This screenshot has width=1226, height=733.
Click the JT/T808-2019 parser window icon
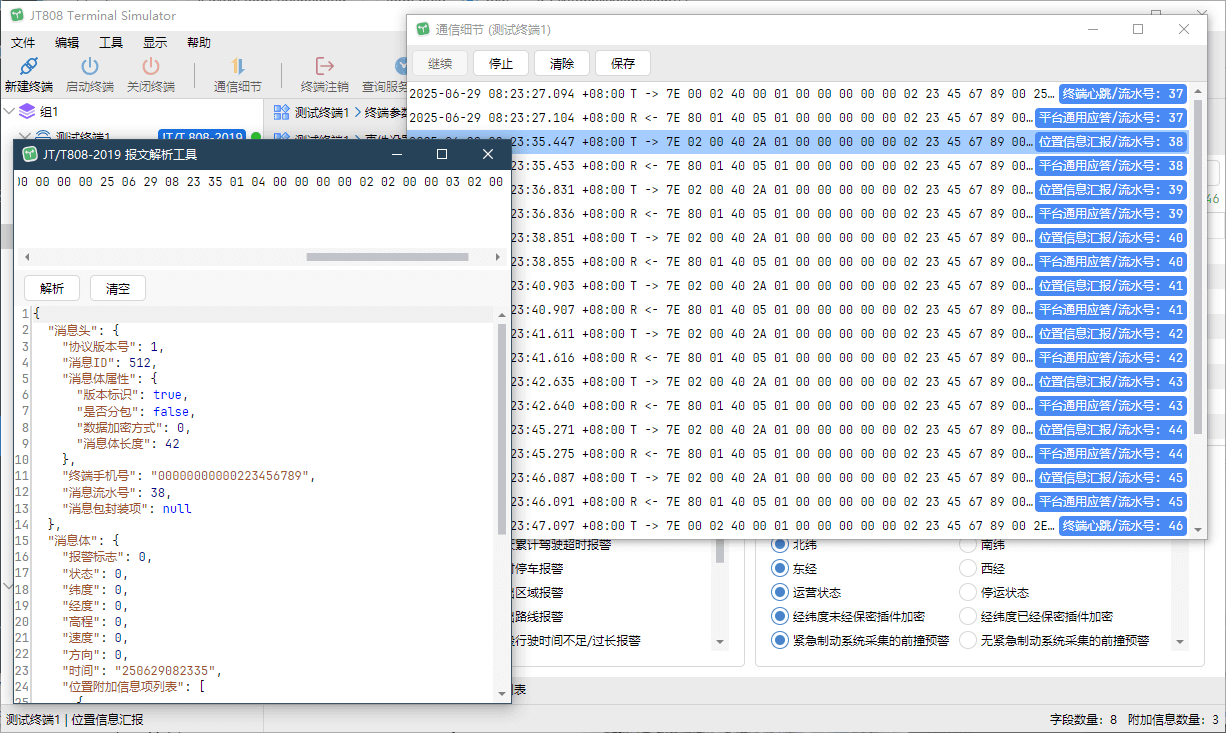click(30, 154)
